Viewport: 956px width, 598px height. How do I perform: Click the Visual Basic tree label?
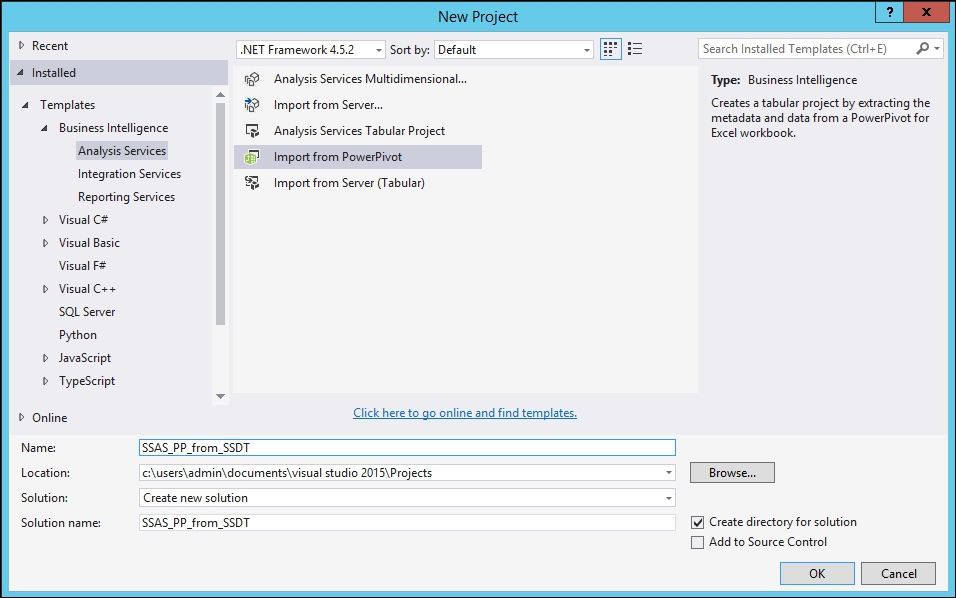pos(89,243)
